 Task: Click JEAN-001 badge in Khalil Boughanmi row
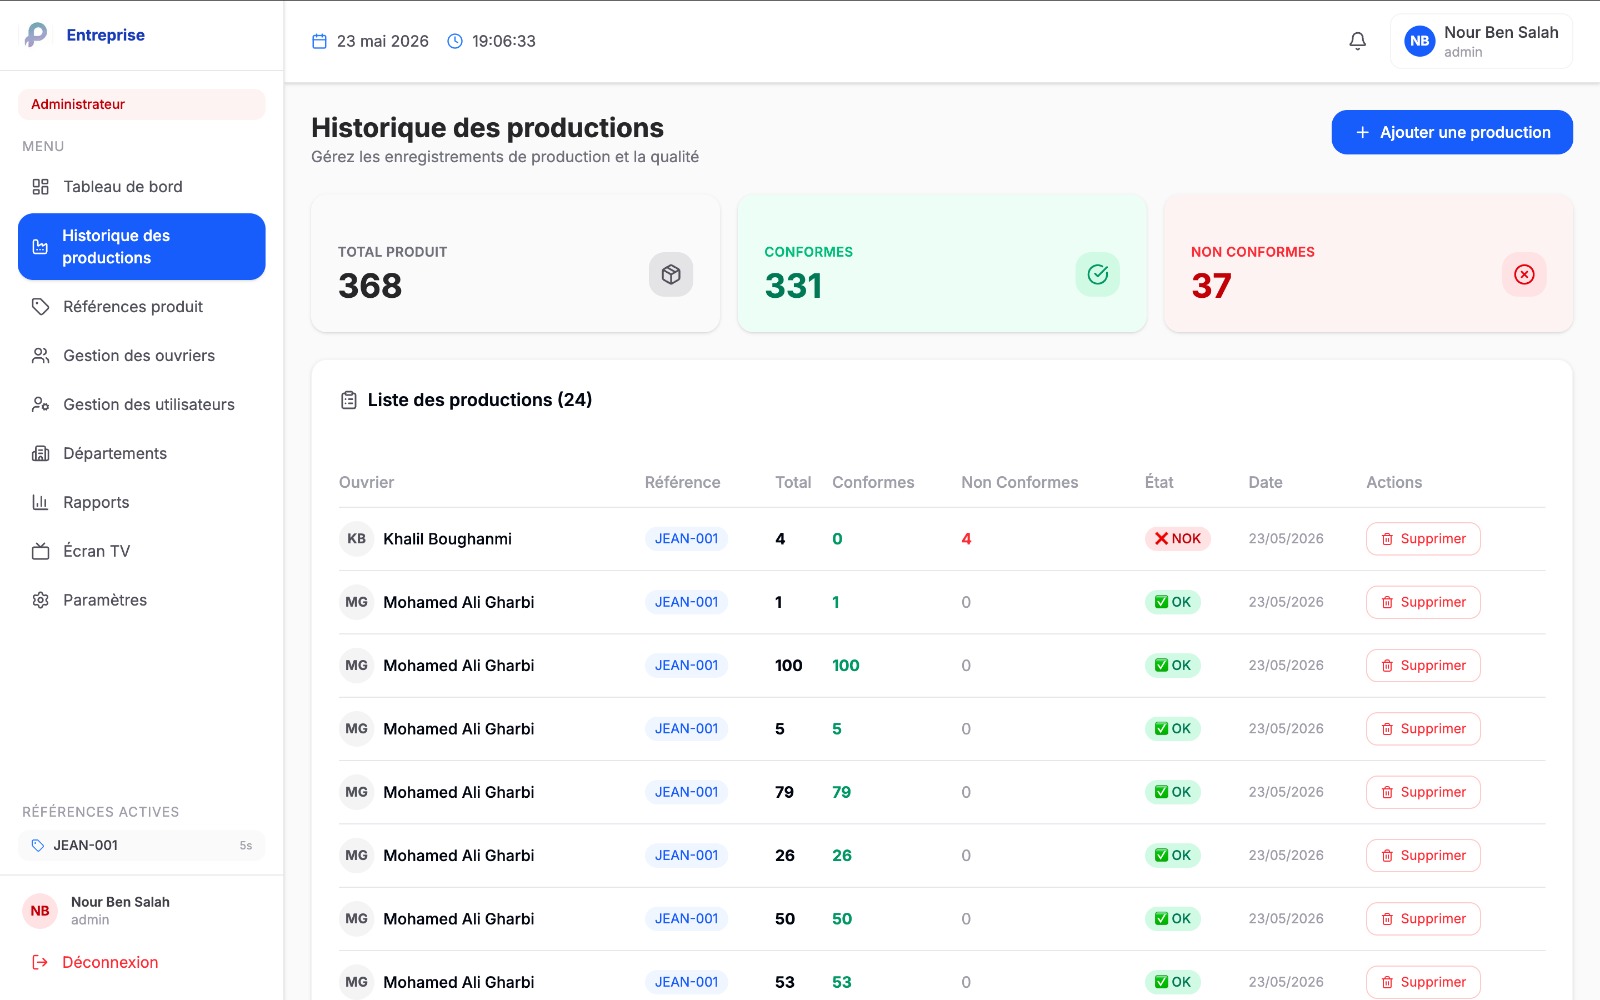(x=686, y=539)
